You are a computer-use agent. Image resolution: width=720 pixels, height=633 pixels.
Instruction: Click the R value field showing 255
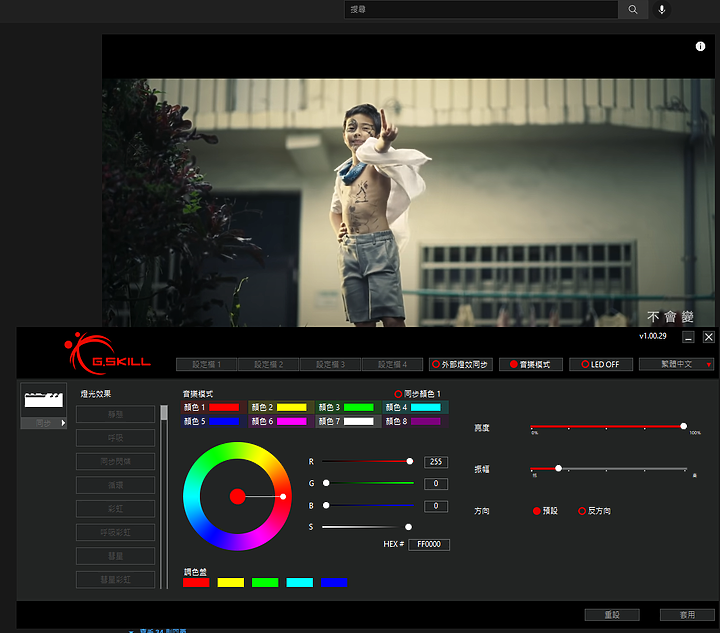tap(436, 462)
